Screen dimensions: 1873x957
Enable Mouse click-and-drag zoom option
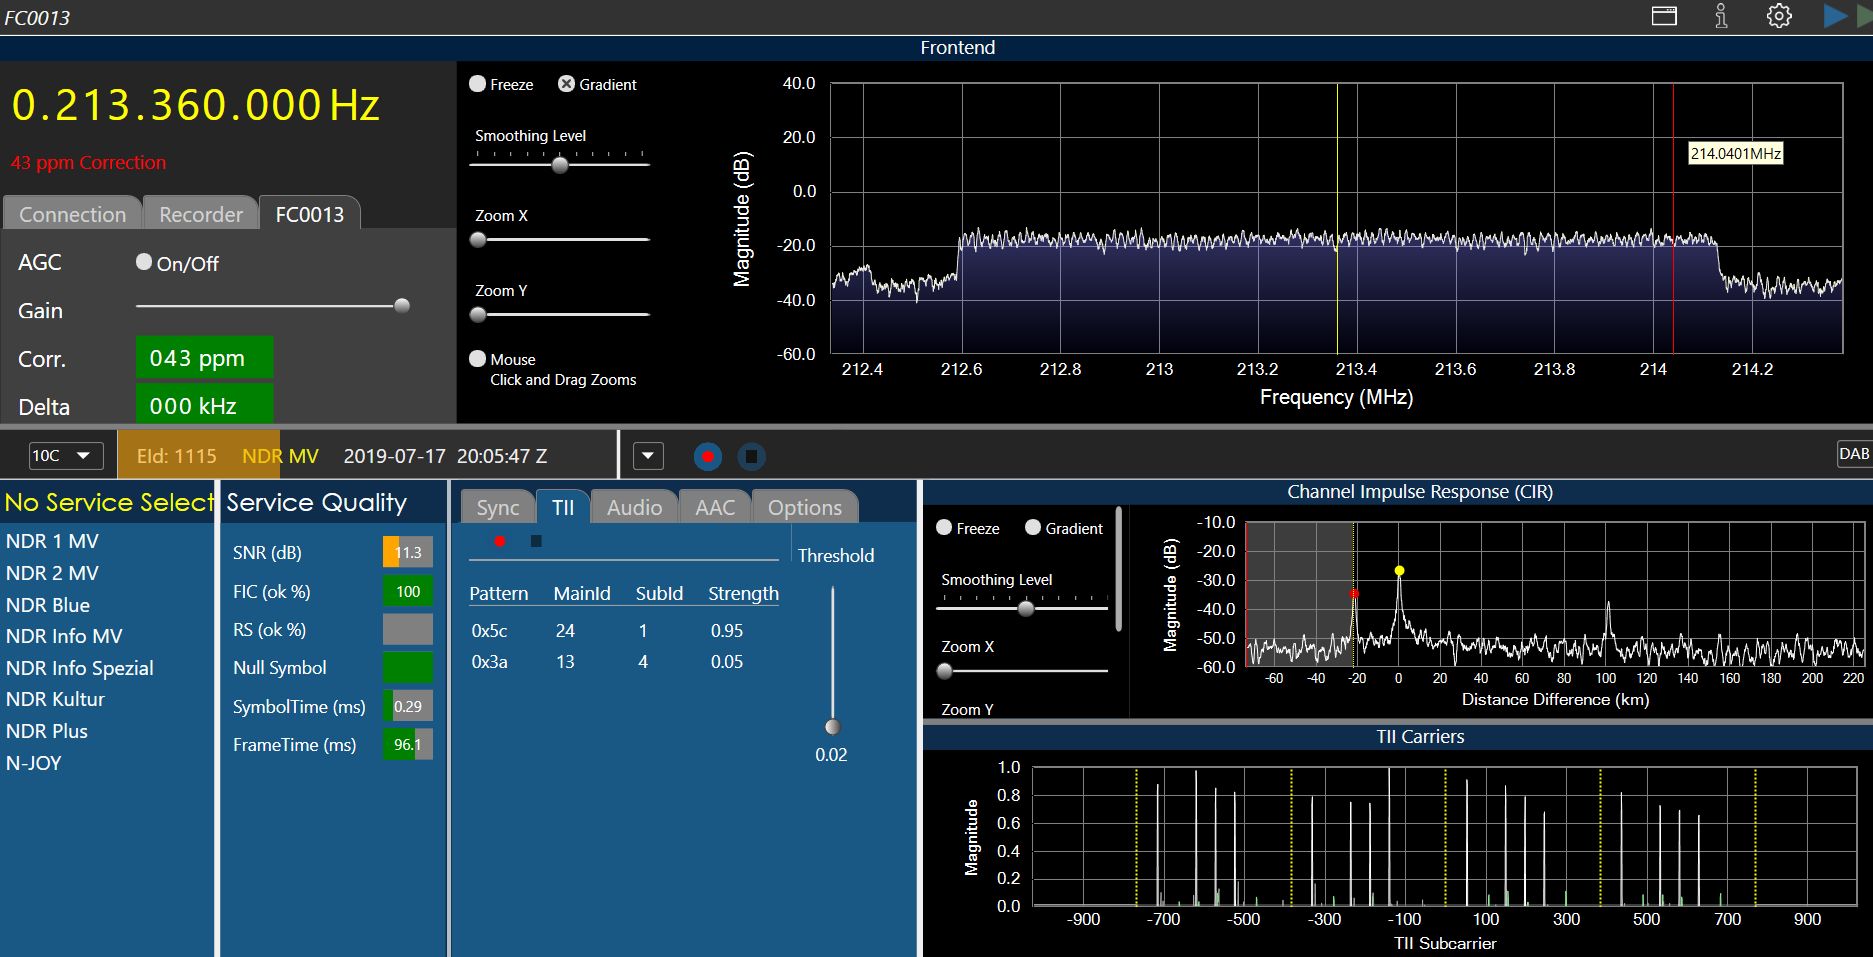coord(478,359)
